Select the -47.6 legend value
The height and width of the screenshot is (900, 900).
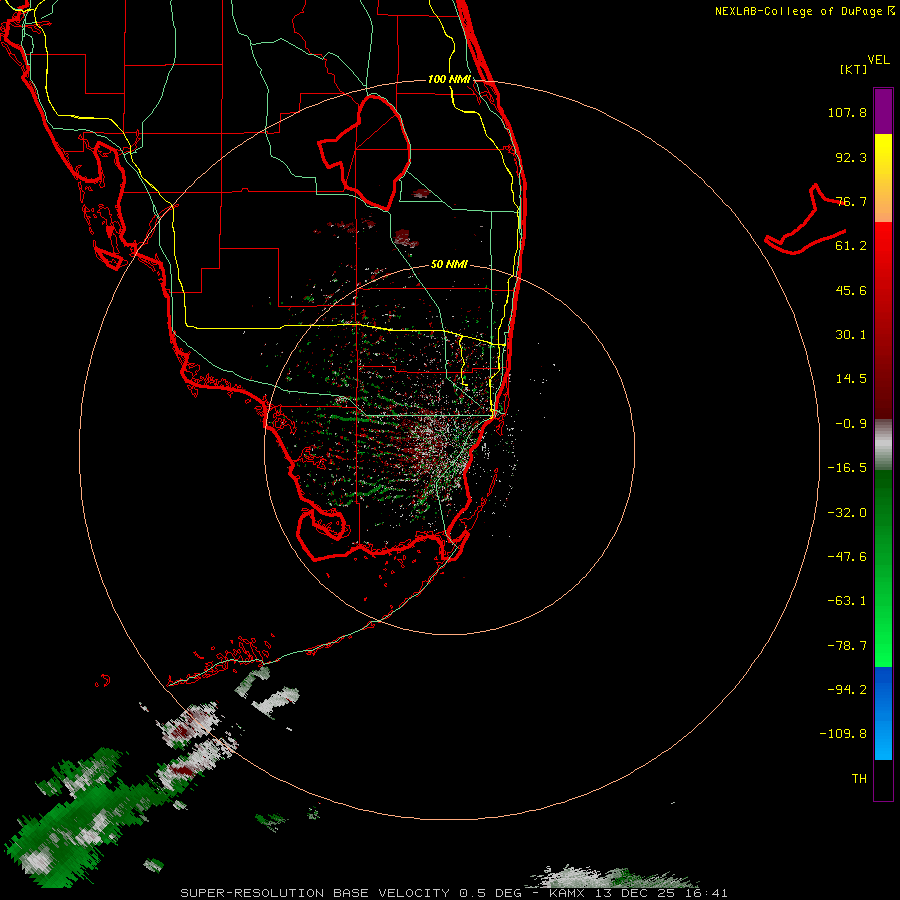point(847,557)
